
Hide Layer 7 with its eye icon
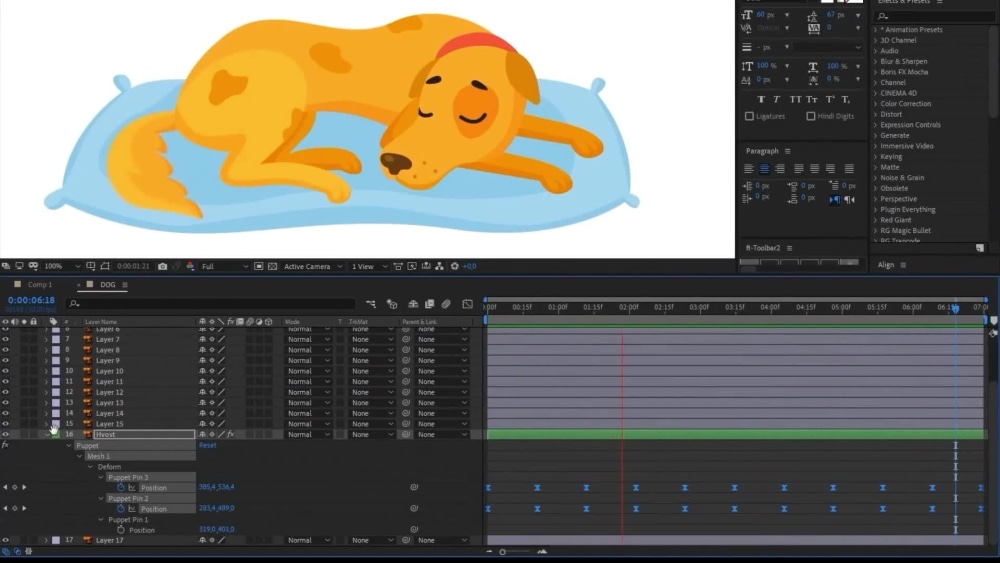(5, 339)
